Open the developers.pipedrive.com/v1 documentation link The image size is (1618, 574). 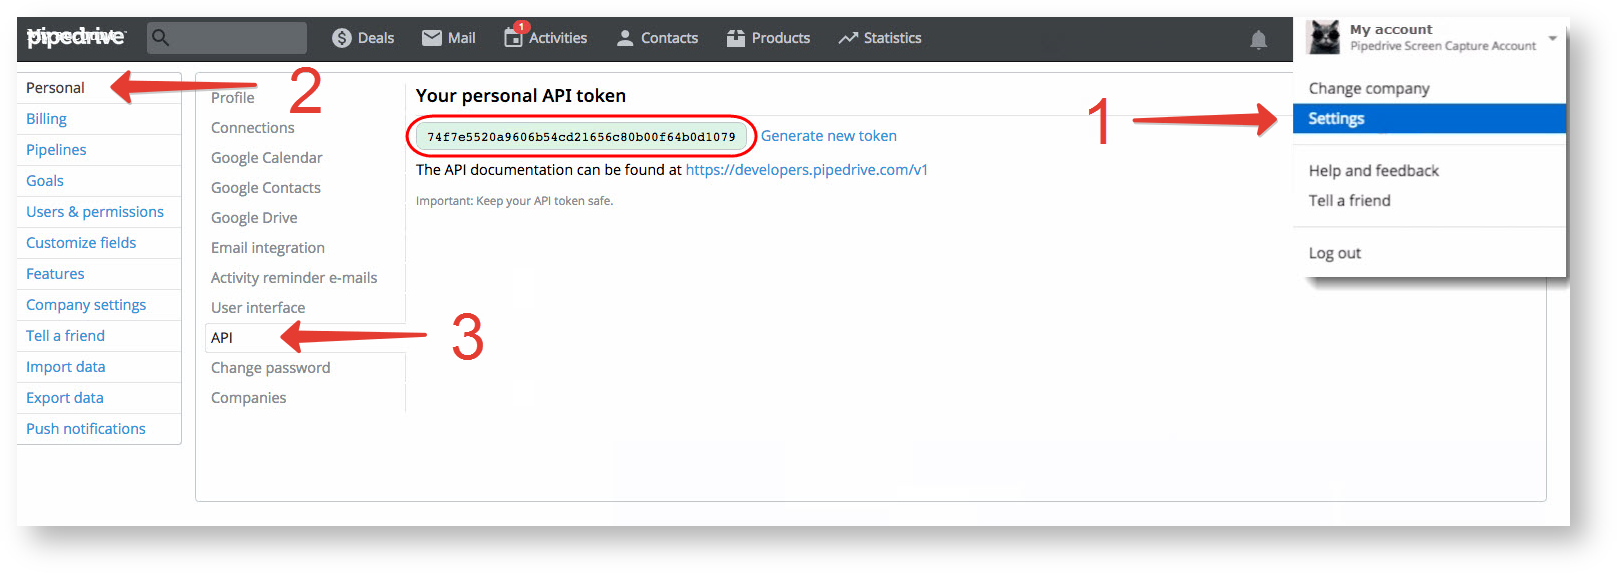pyautogui.click(x=807, y=170)
